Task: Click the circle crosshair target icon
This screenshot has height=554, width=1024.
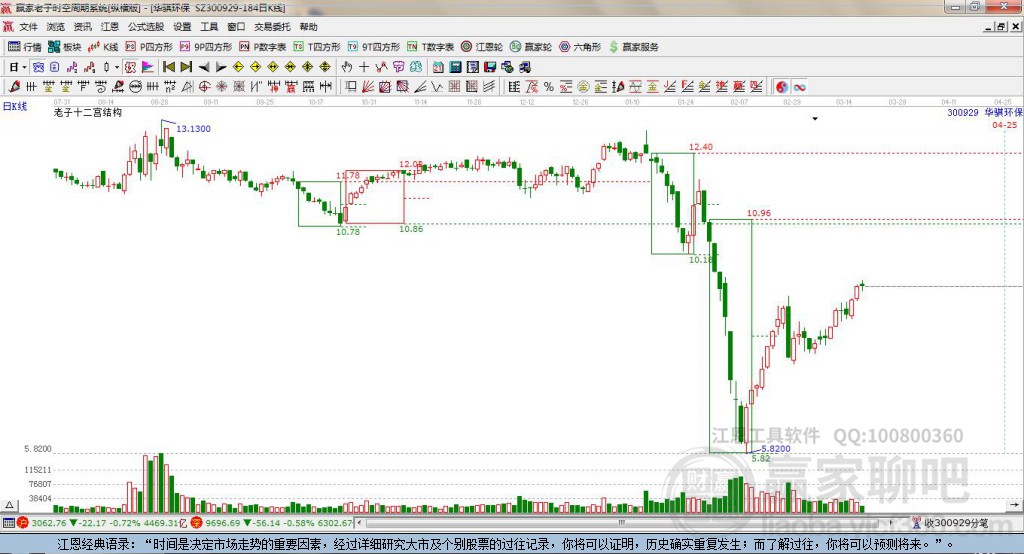Action: (x=204, y=87)
